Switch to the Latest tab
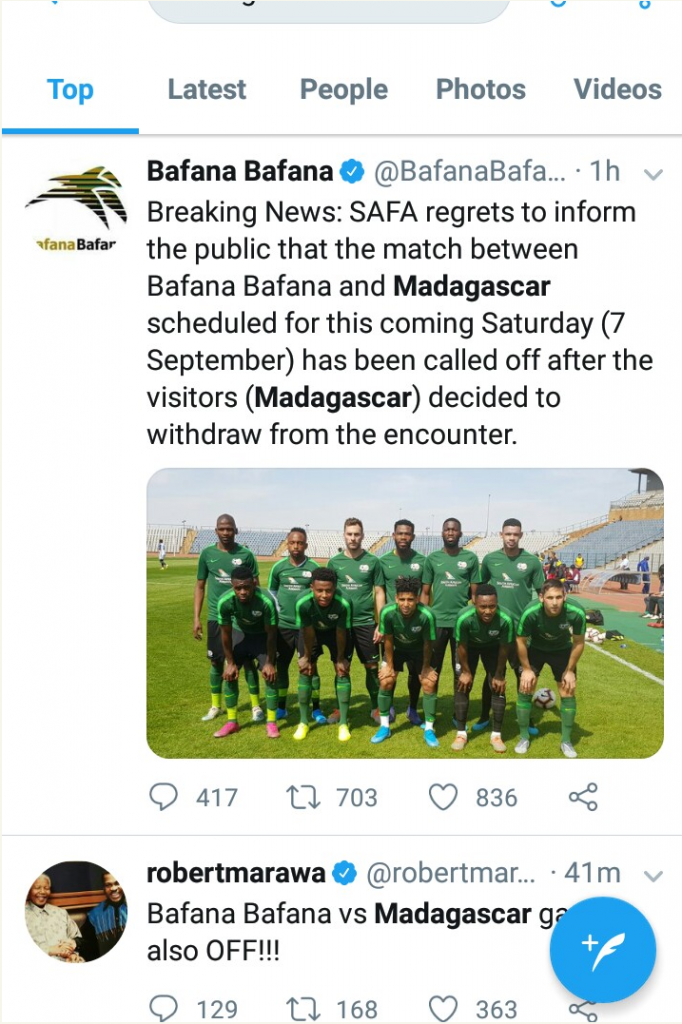 click(206, 90)
